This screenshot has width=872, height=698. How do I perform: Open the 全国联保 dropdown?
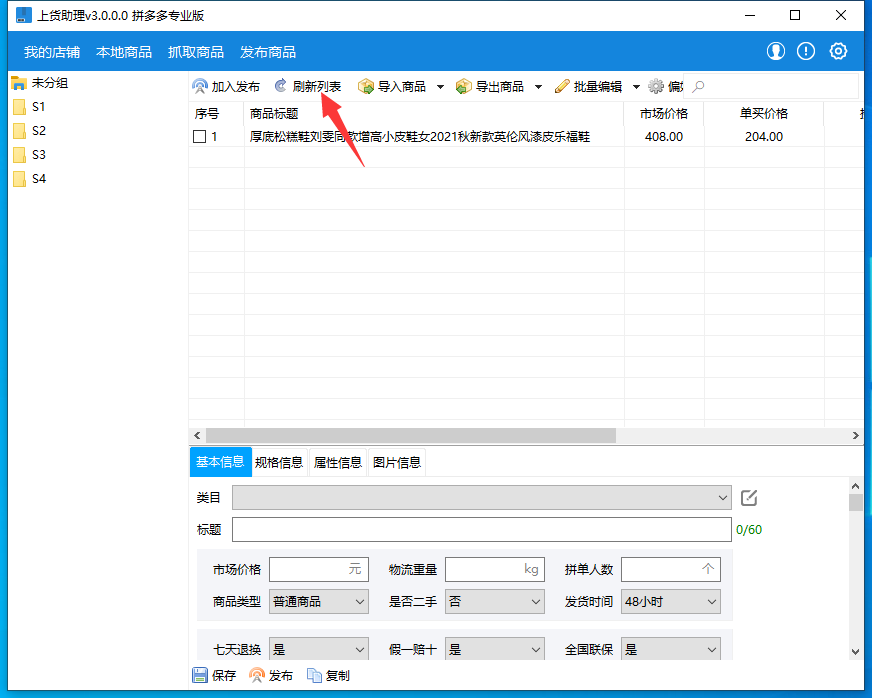[671, 649]
